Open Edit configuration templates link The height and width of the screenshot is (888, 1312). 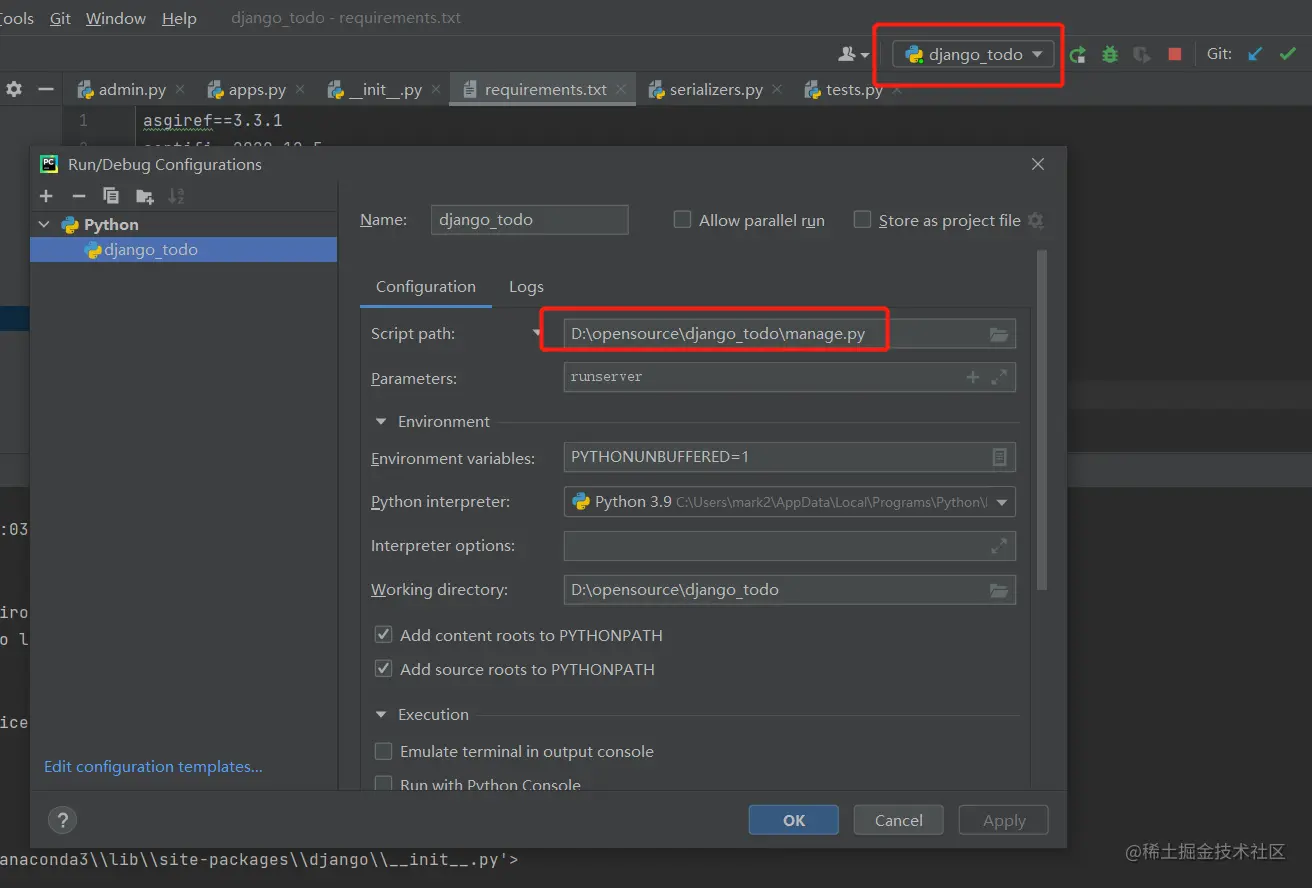153,767
